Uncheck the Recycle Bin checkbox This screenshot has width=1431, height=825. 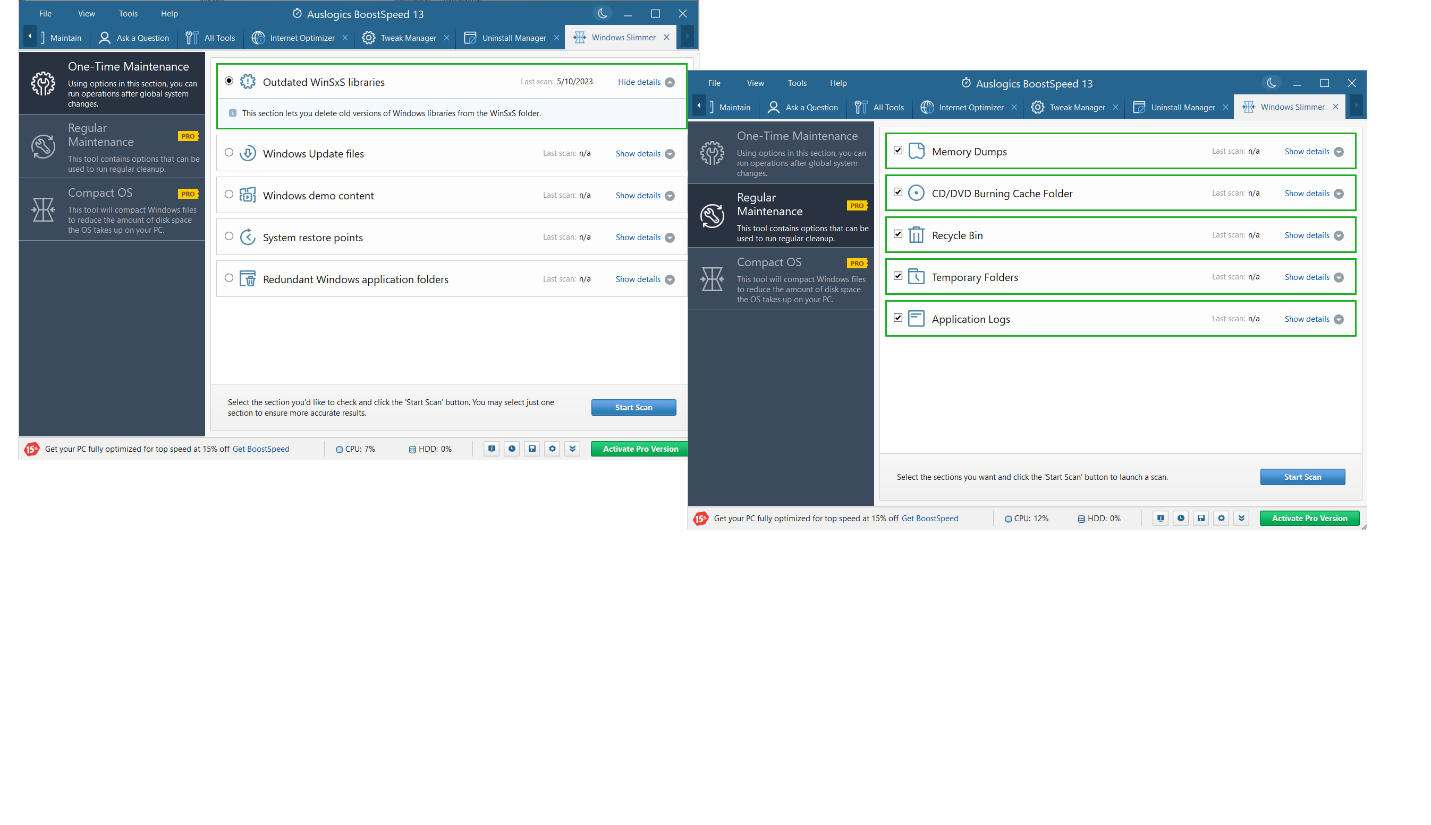(x=898, y=234)
